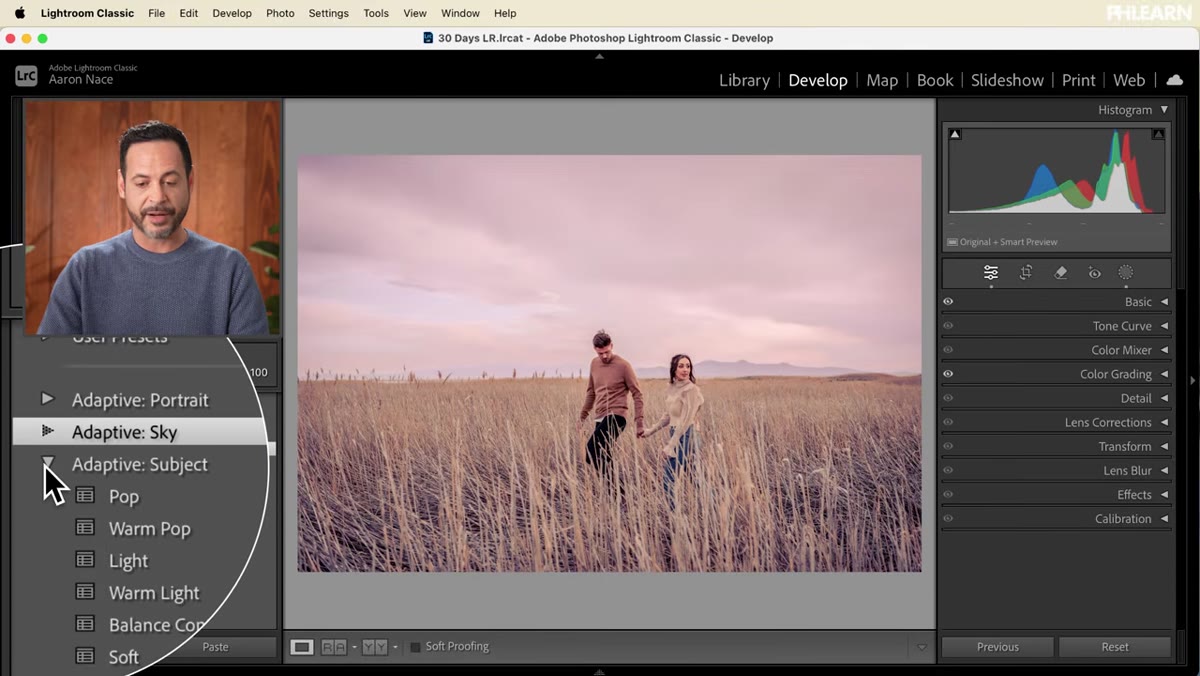This screenshot has height=676, width=1200.
Task: Expand the Color Grading panel triangle
Action: (x=1164, y=374)
